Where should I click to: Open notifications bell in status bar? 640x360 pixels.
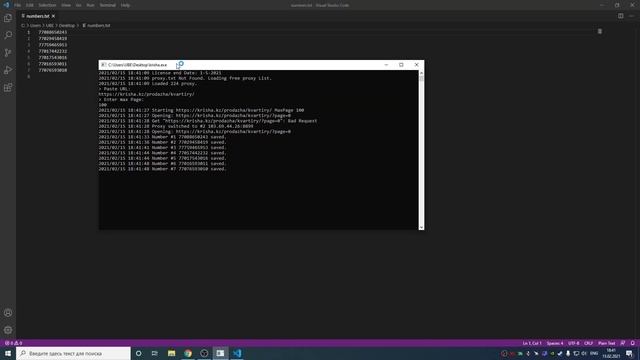coord(633,343)
